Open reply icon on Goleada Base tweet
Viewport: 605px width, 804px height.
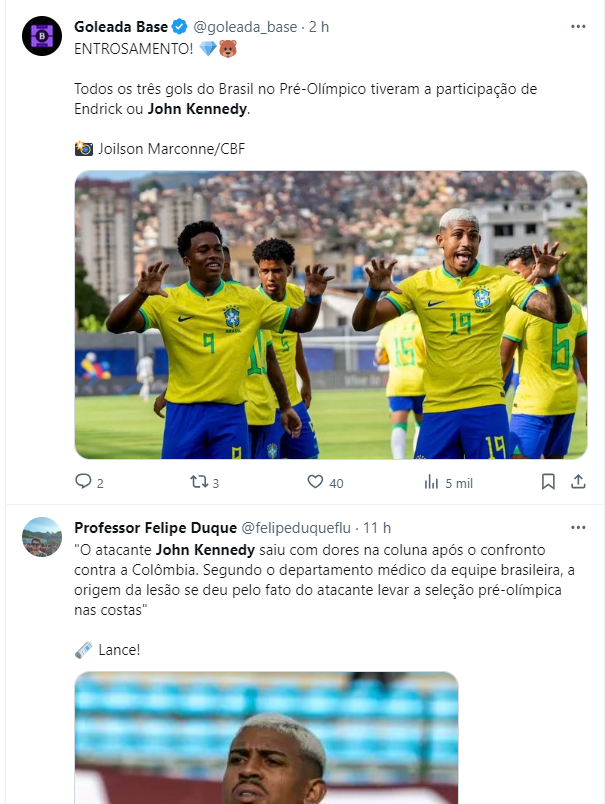(x=83, y=481)
